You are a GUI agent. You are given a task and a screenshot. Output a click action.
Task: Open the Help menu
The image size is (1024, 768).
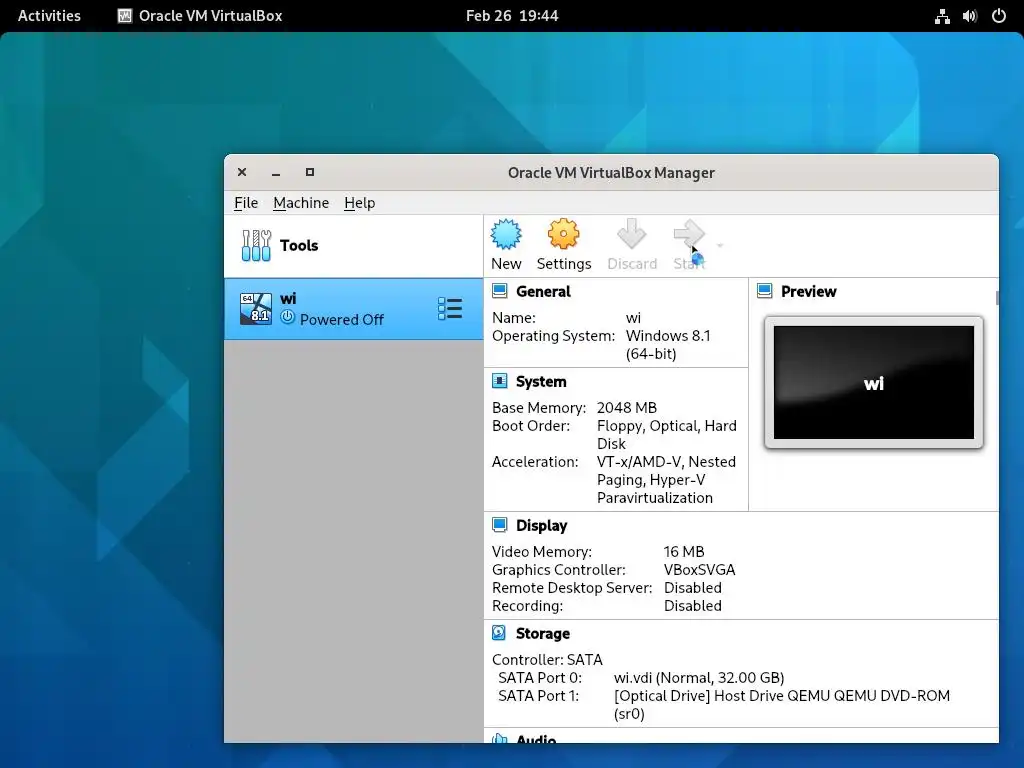(x=360, y=202)
